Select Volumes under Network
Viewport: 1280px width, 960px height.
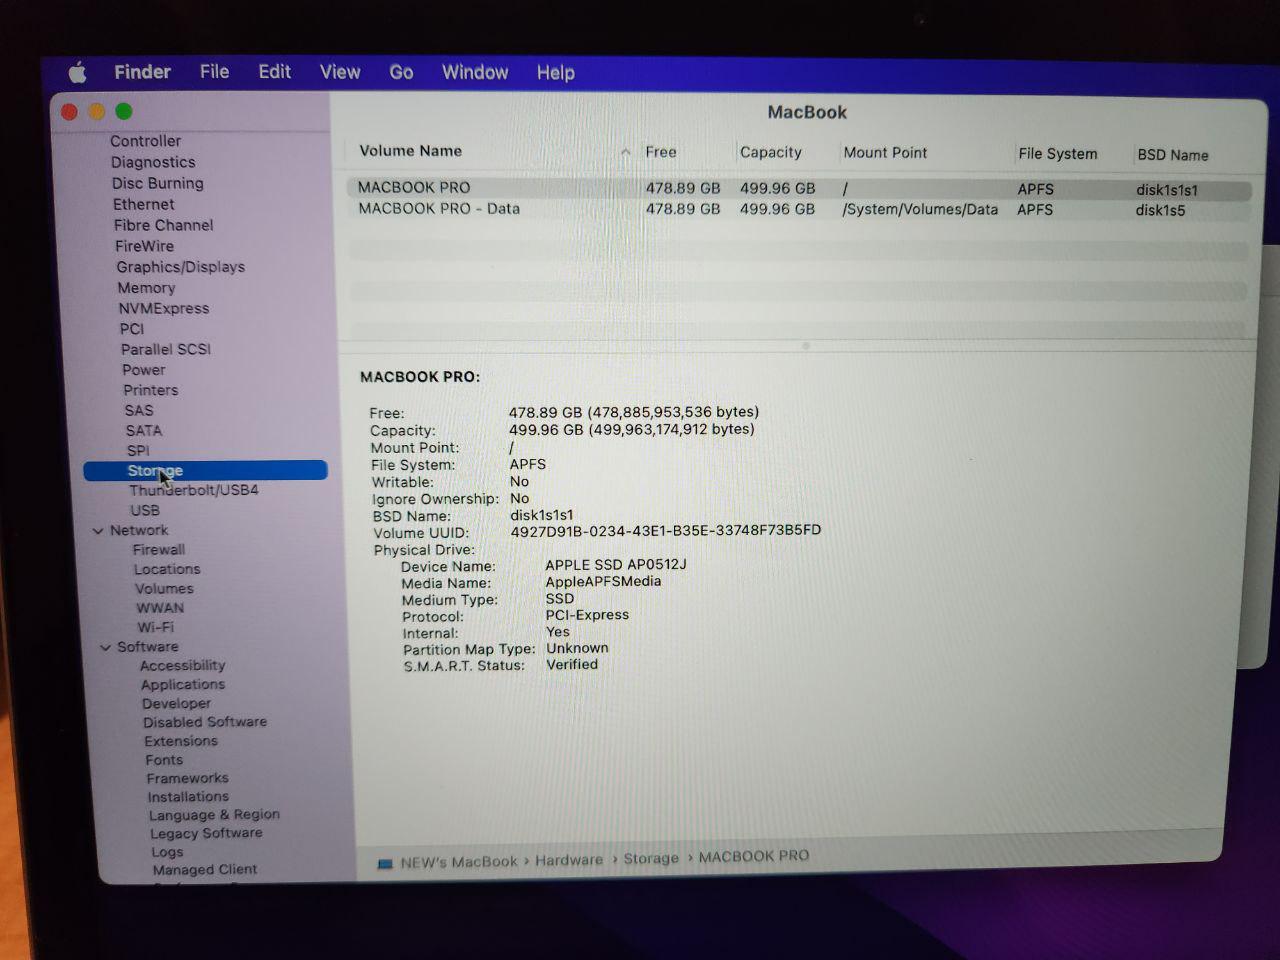[x=164, y=589]
